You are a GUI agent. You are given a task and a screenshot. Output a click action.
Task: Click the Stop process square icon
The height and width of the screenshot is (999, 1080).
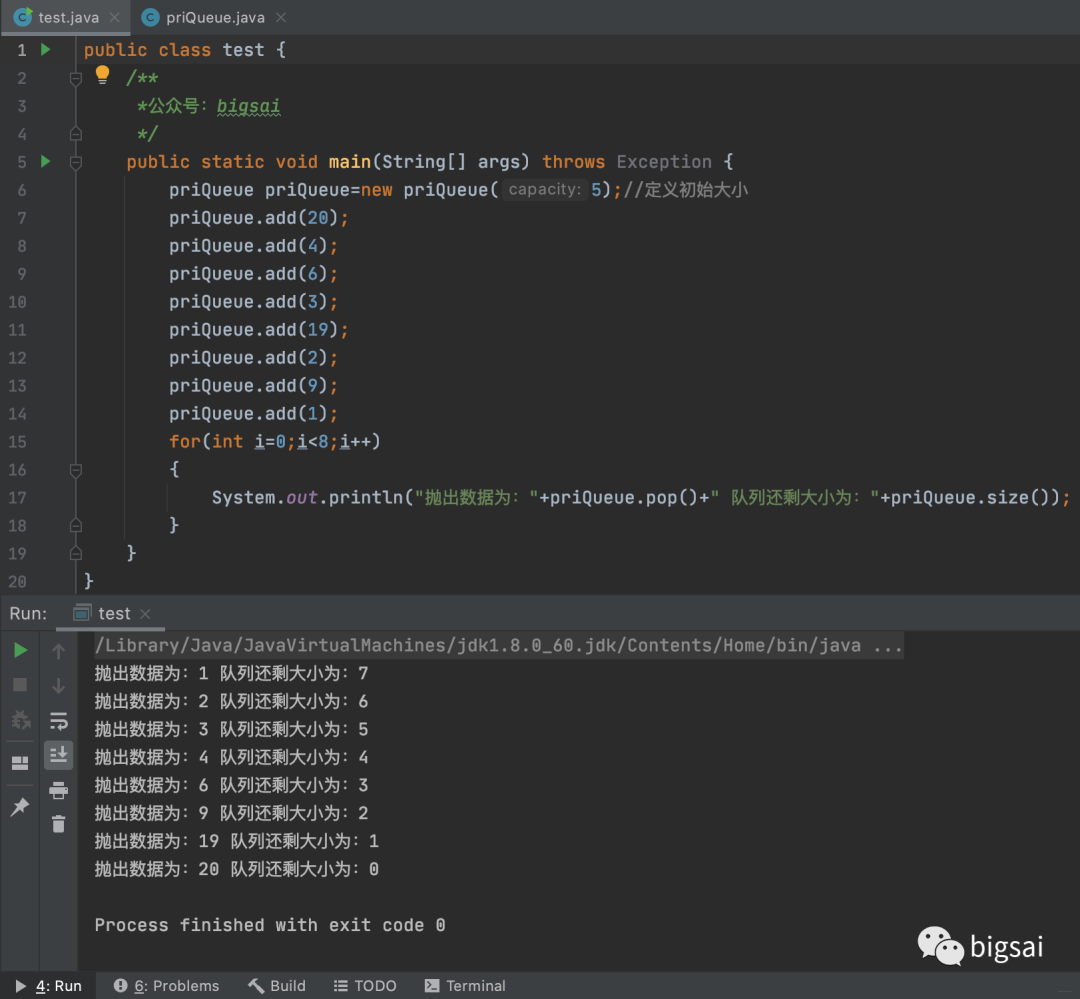coord(20,685)
